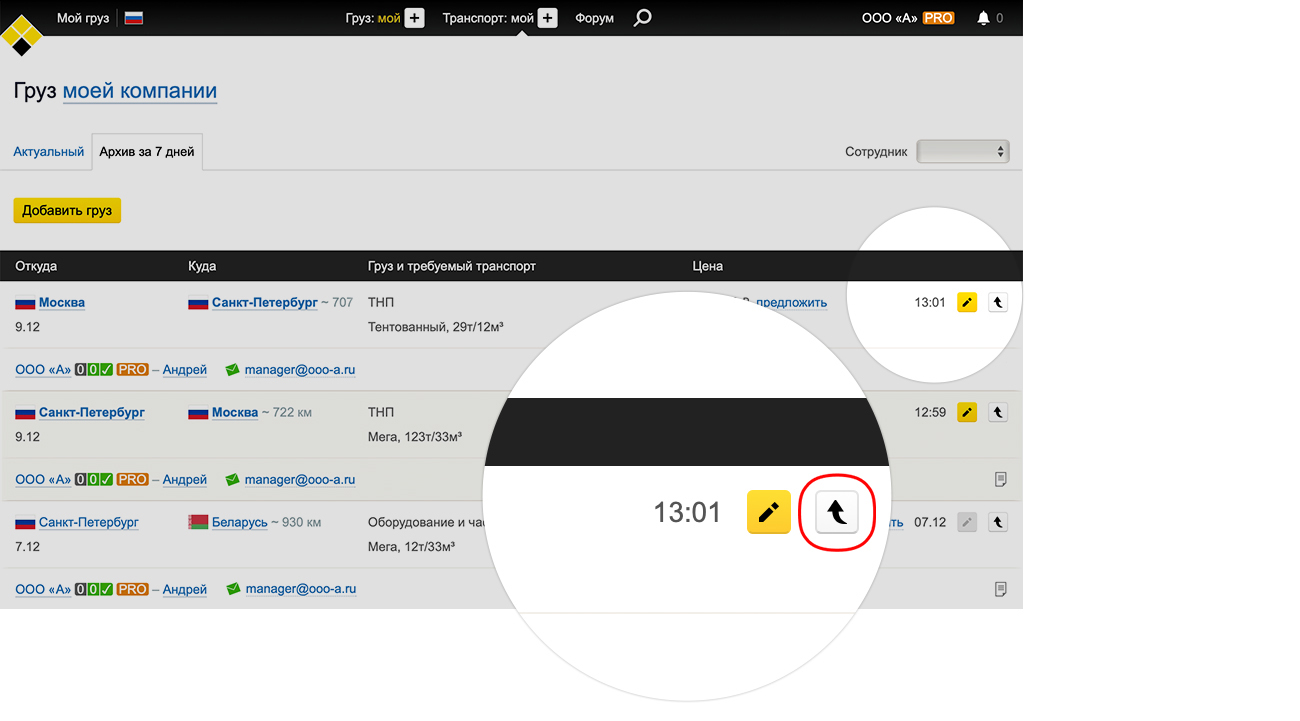The width and height of the screenshot is (1300, 721).
Task: Open Москва origin link dated 9.12
Action: (62, 303)
